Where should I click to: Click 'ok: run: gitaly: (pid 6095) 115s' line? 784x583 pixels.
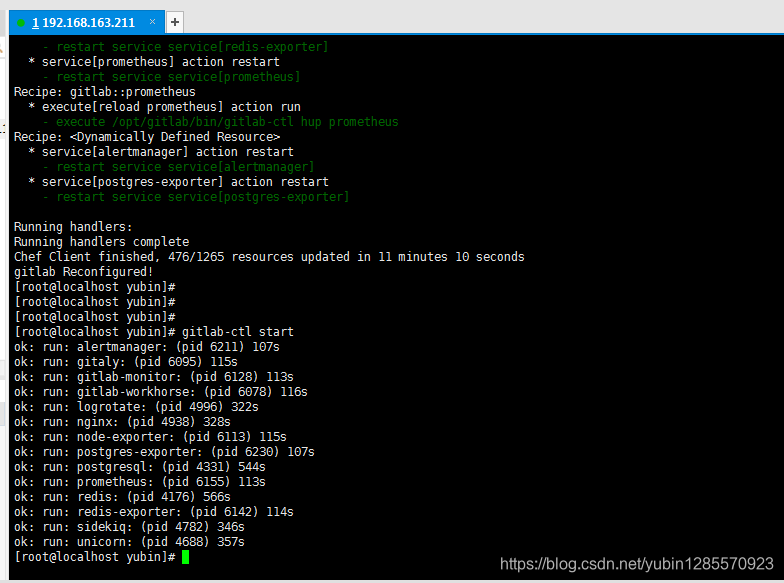coord(126,362)
